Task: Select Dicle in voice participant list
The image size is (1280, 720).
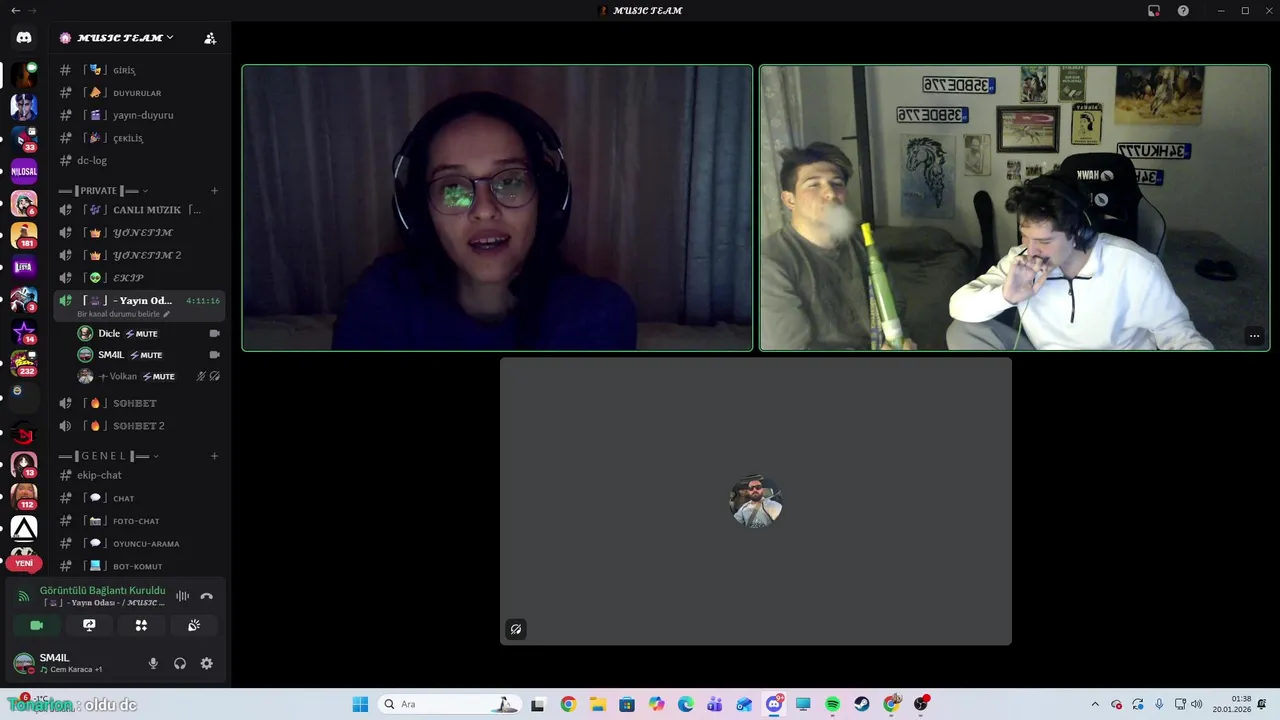Action: coord(149,333)
